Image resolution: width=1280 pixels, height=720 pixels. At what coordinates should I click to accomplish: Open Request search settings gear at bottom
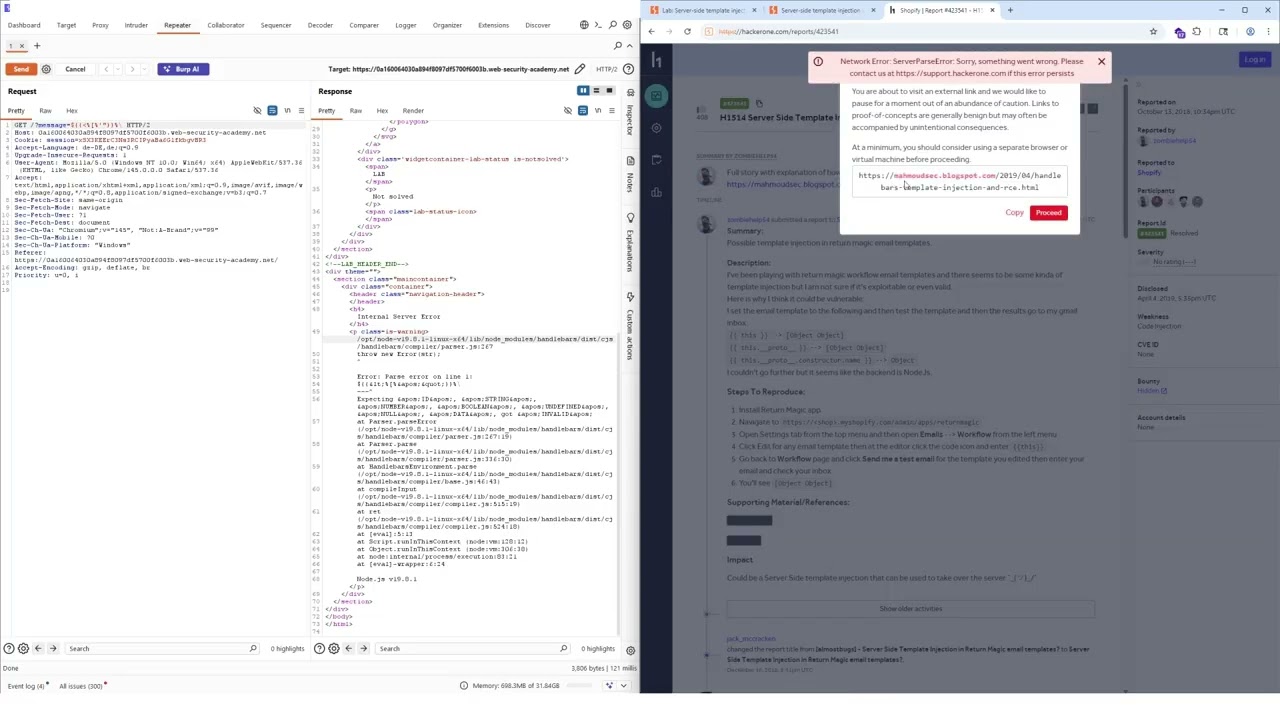point(23,649)
